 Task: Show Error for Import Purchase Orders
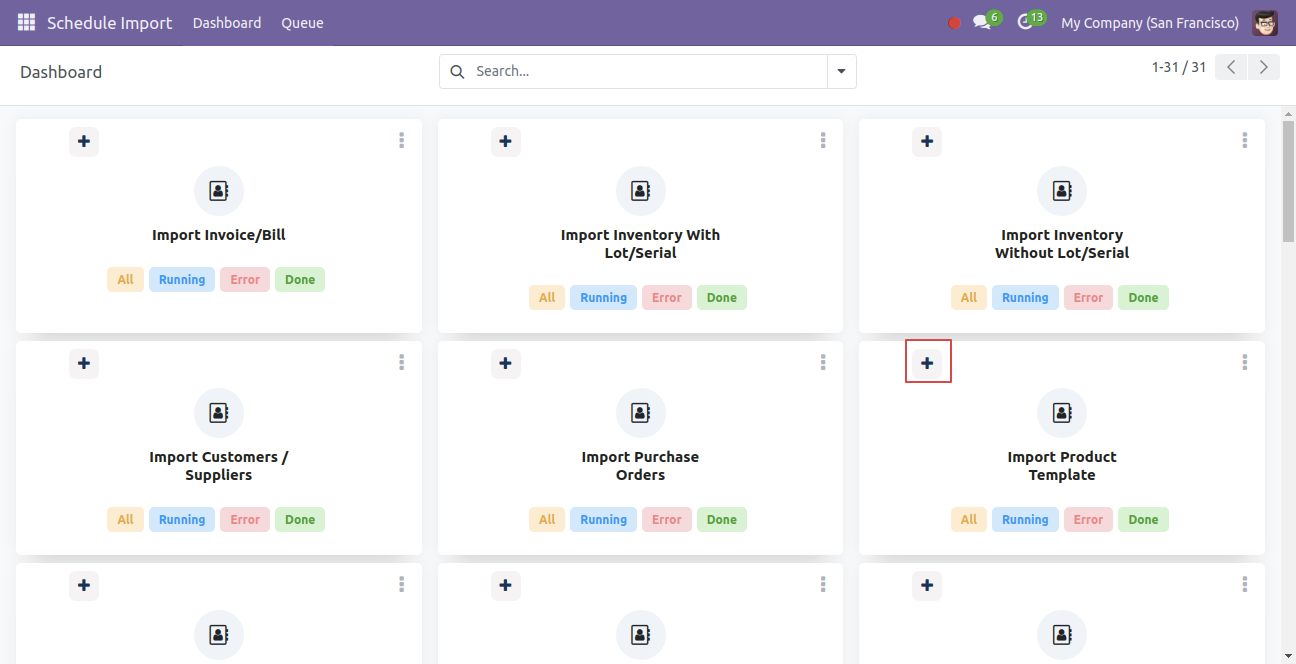coord(667,520)
